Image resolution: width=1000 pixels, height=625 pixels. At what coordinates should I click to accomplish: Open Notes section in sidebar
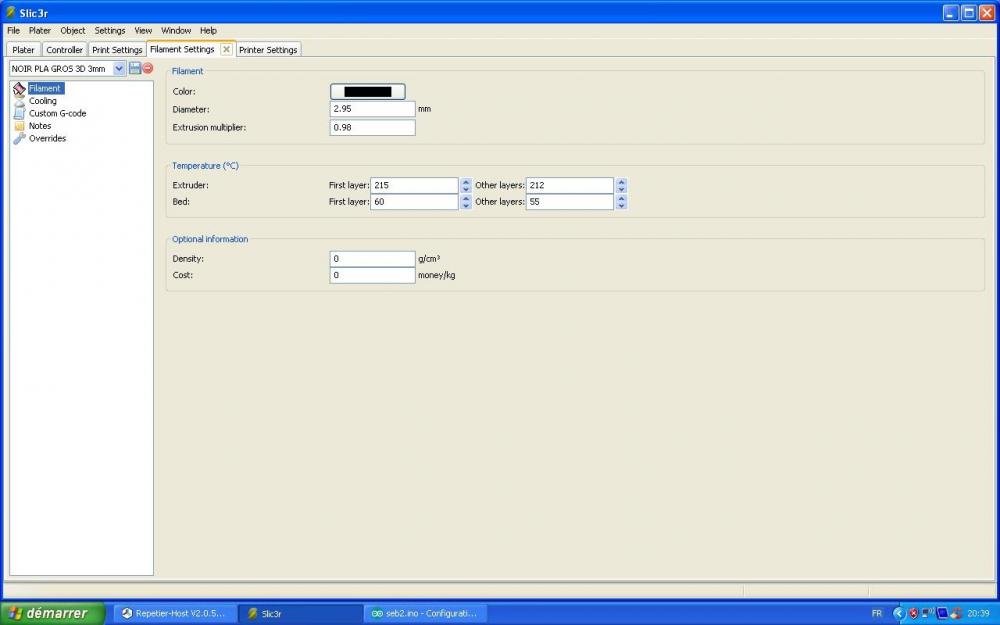coord(40,126)
